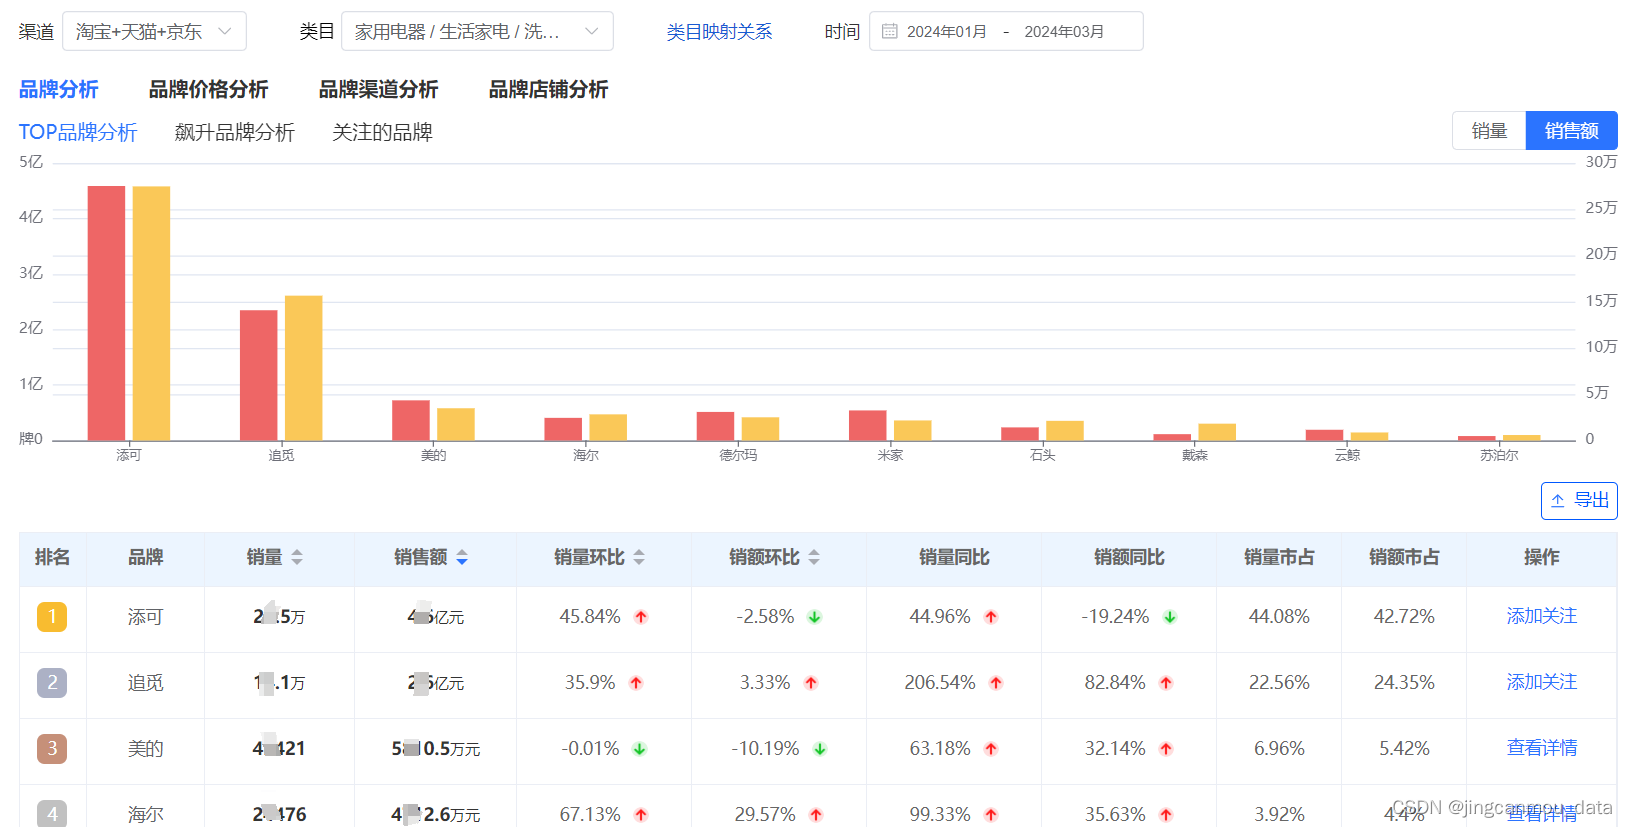Screen dimensions: 1627x827
Task: Click down arrow beside -10.19%
Action: [820, 749]
